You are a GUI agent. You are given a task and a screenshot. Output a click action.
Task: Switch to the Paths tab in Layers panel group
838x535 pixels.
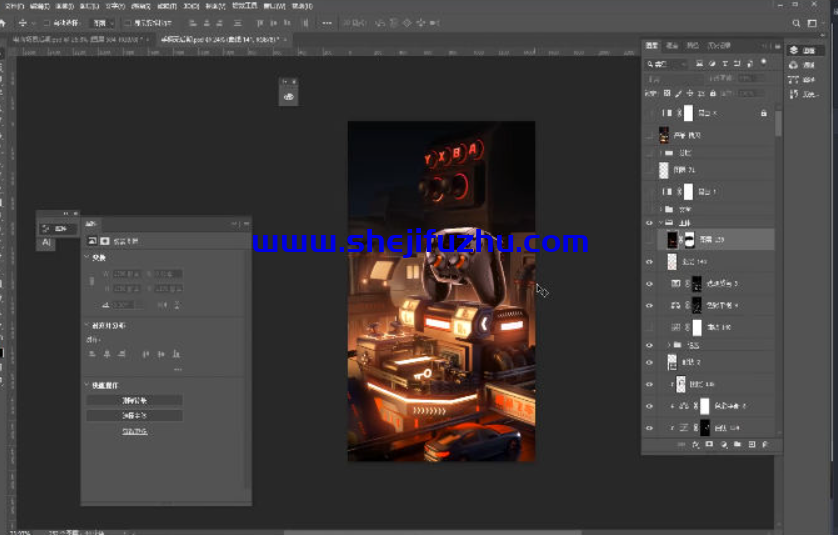click(693, 45)
